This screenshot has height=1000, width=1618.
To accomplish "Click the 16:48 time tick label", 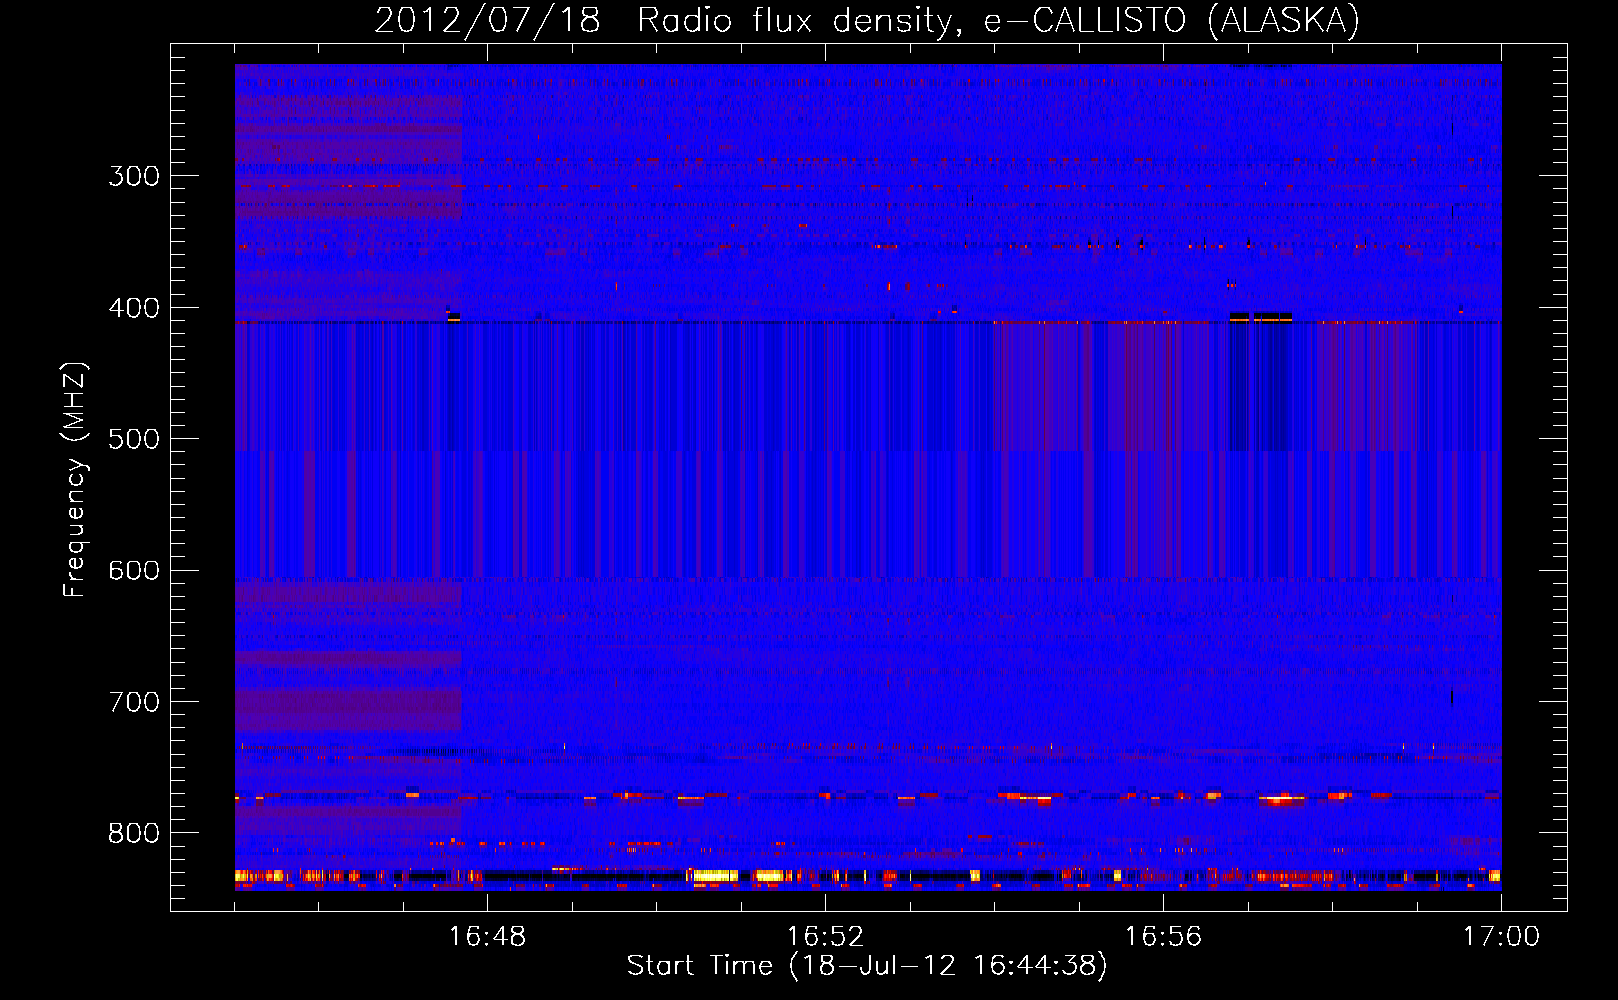I will [x=487, y=936].
